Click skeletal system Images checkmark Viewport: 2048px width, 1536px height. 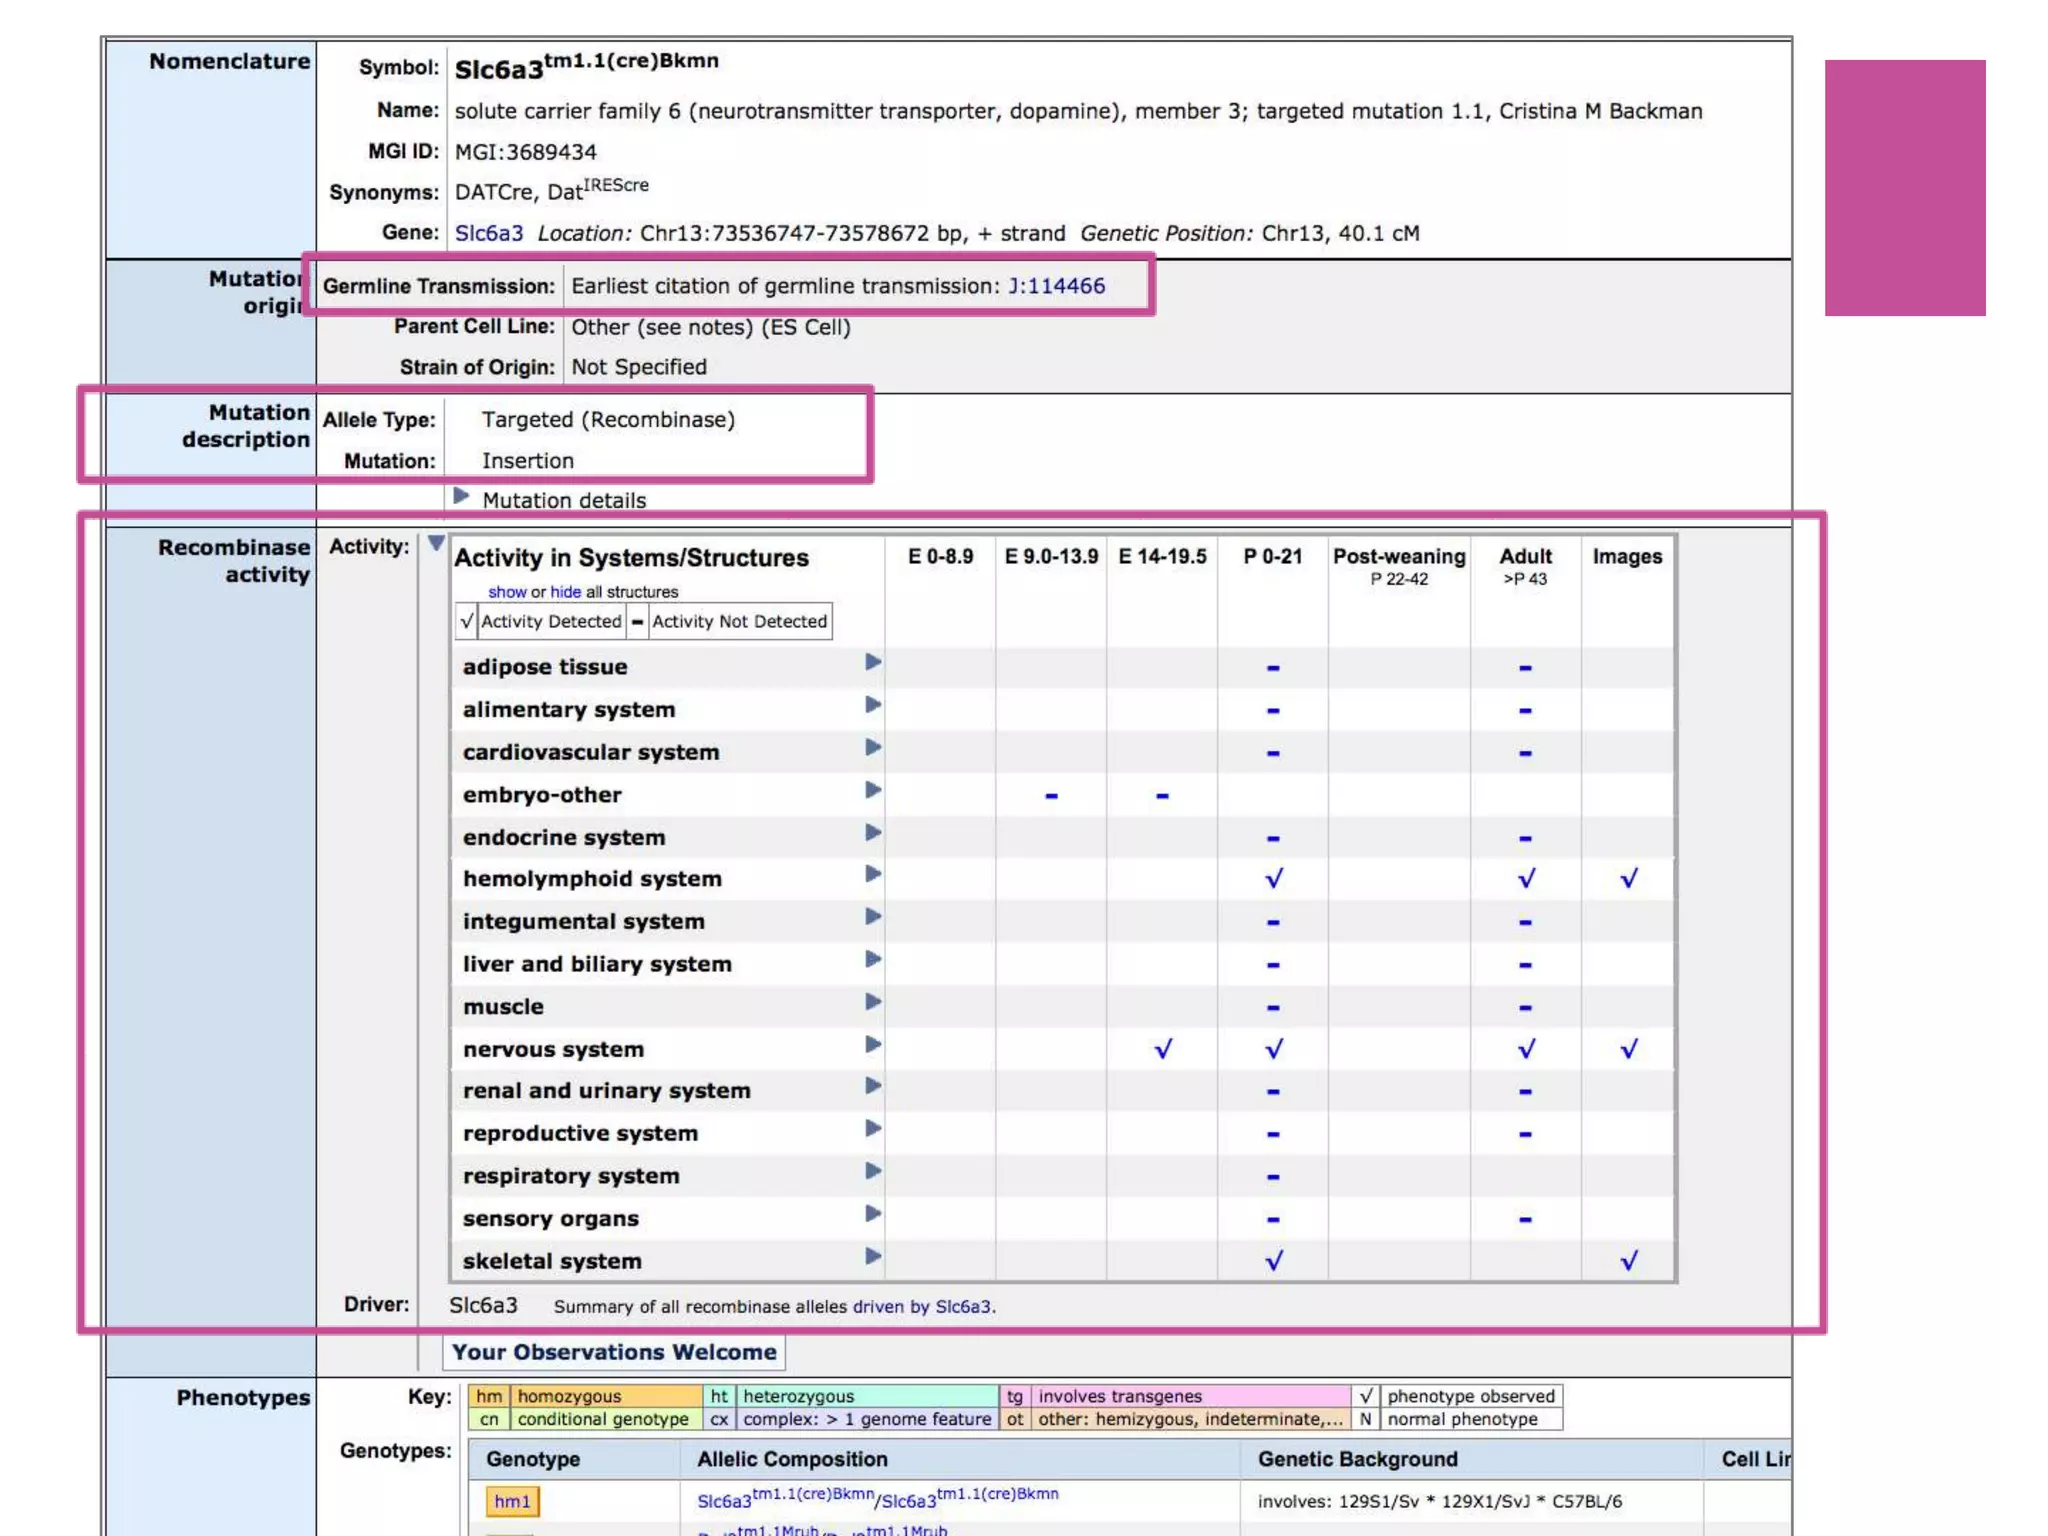click(x=1628, y=1261)
